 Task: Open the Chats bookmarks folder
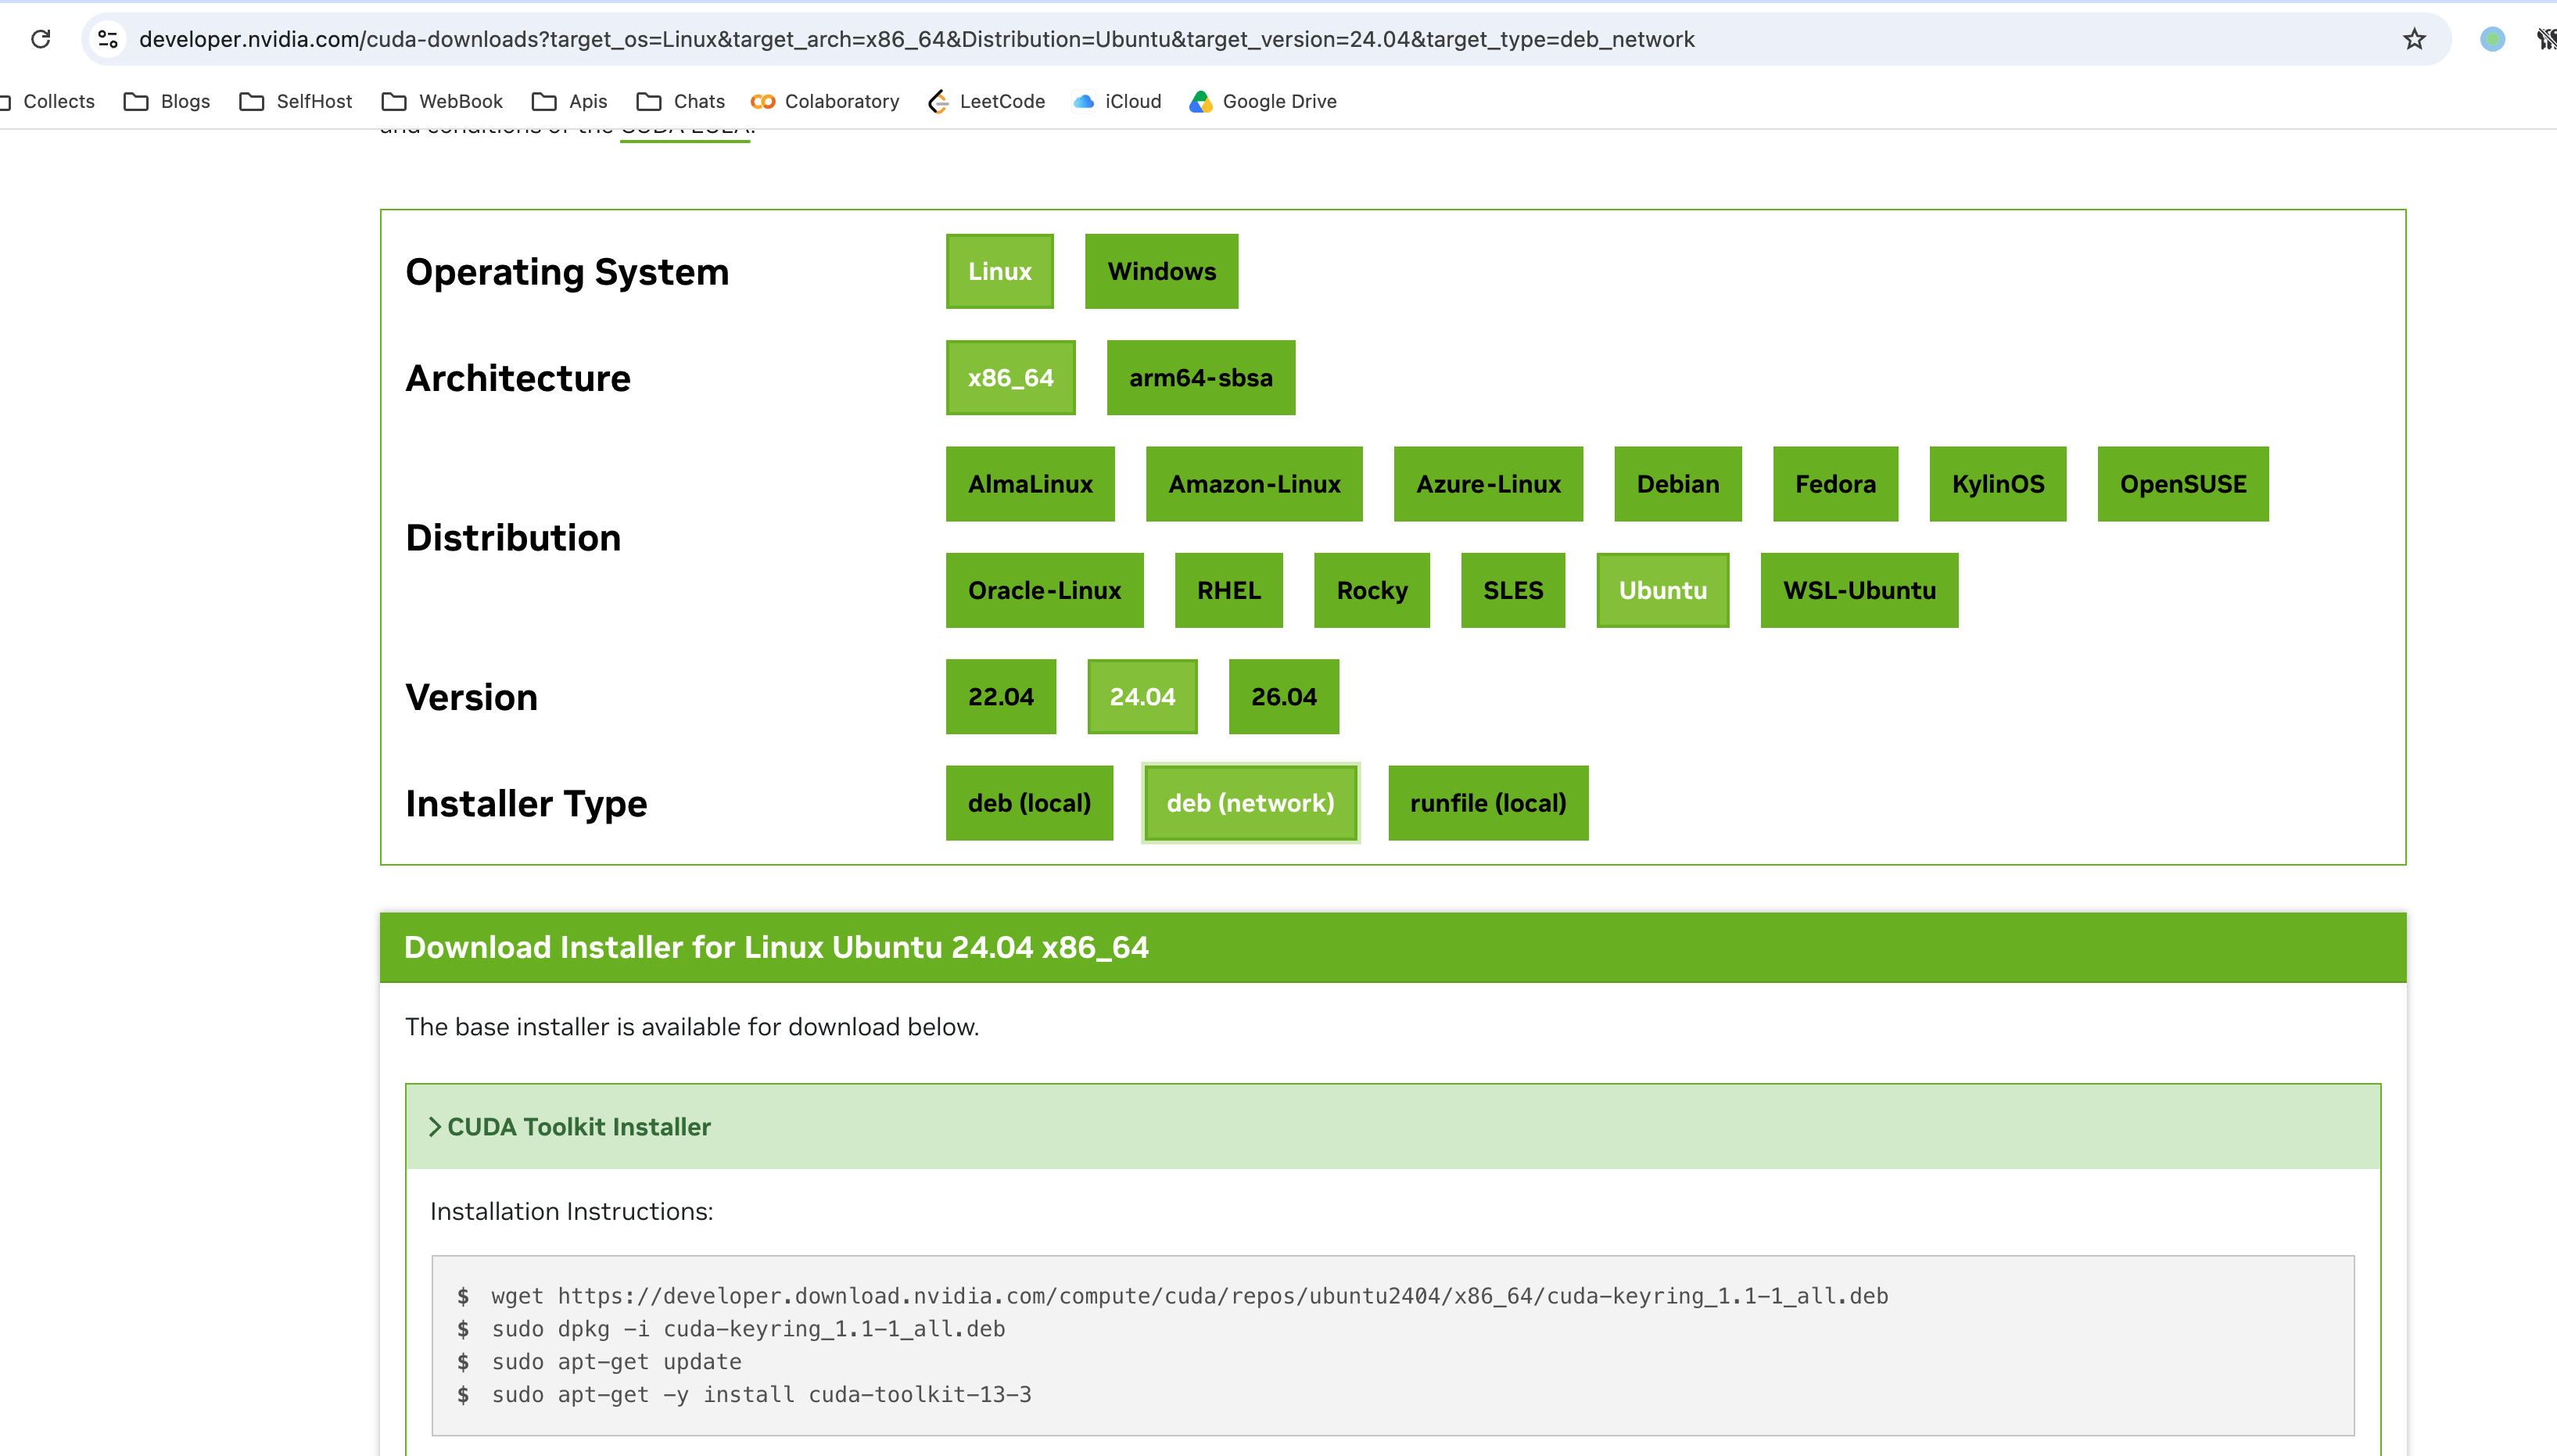681,101
